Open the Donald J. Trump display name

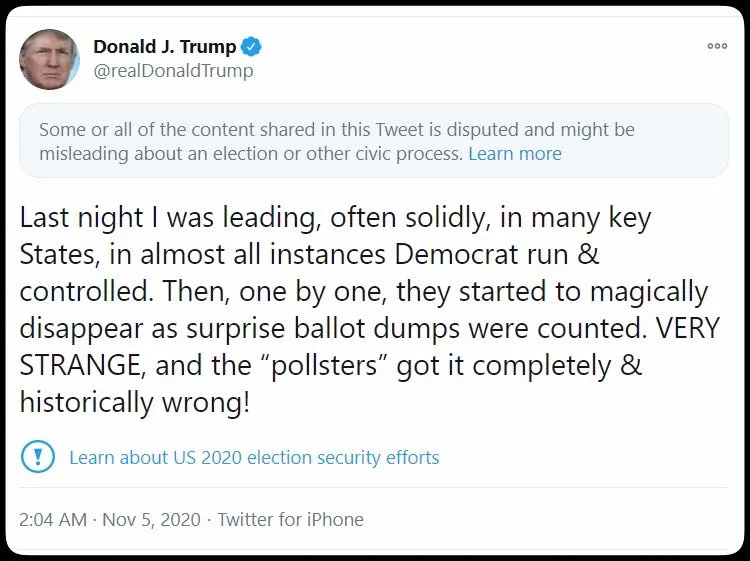[165, 47]
